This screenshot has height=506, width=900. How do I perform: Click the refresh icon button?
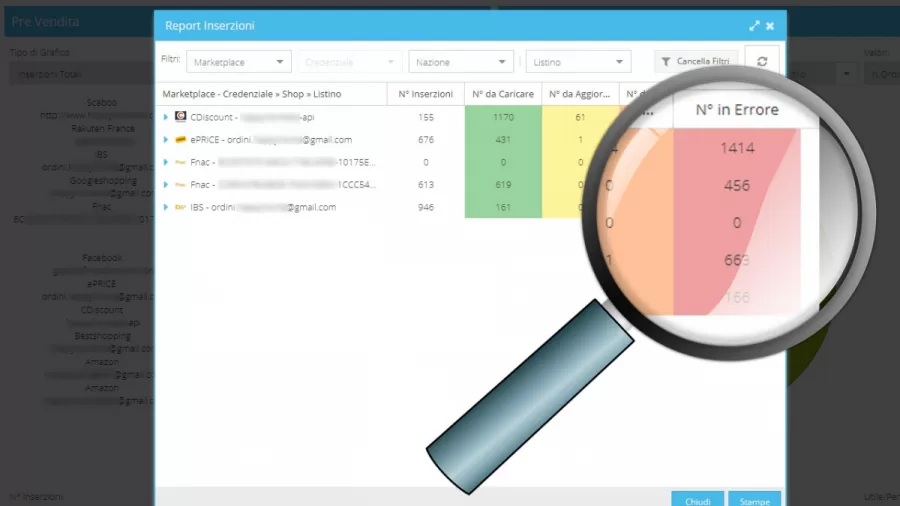(762, 61)
